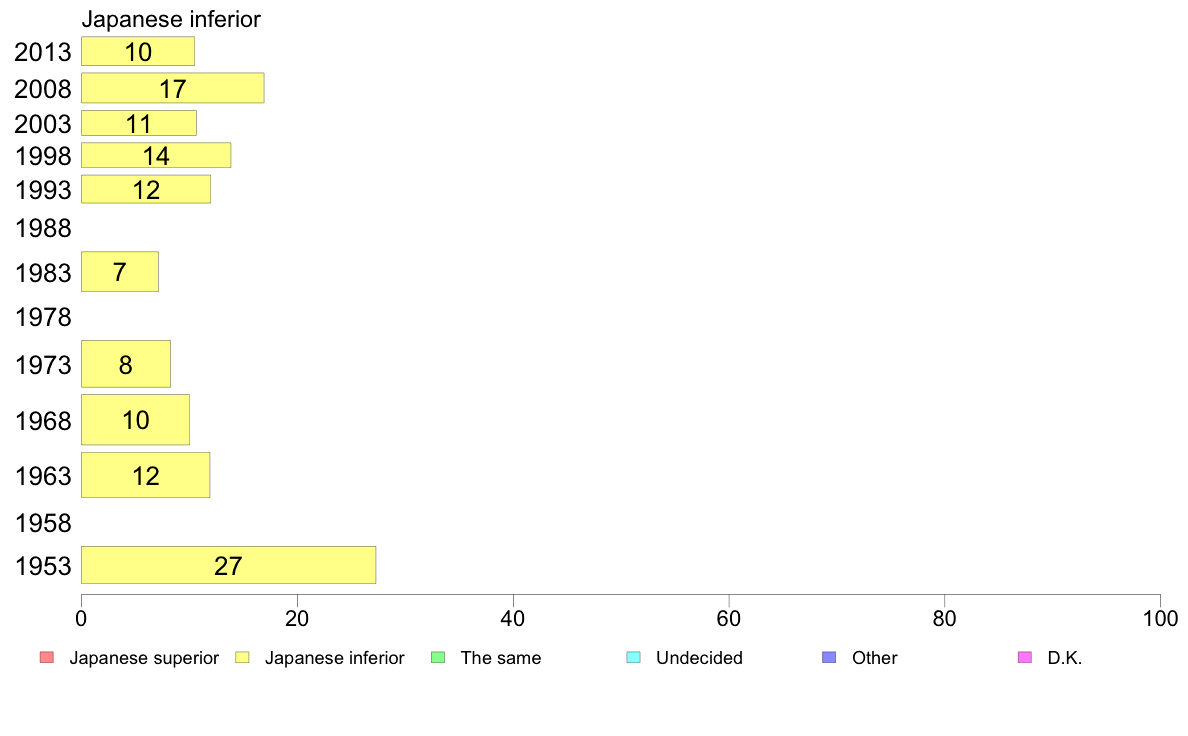The width and height of the screenshot is (1188, 736).
Task: Click the 40 tick on the x-axis
Action: click(x=513, y=619)
